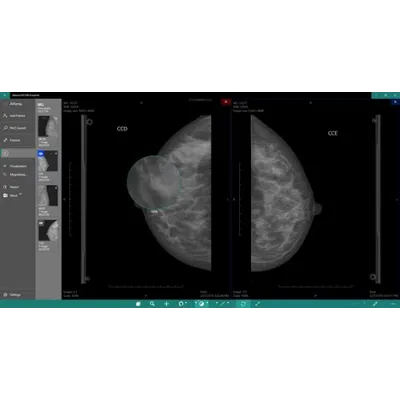This screenshot has width=400, height=400.
Task: Select the fourth mammogram thumbnail
Action: [x=48, y=230]
